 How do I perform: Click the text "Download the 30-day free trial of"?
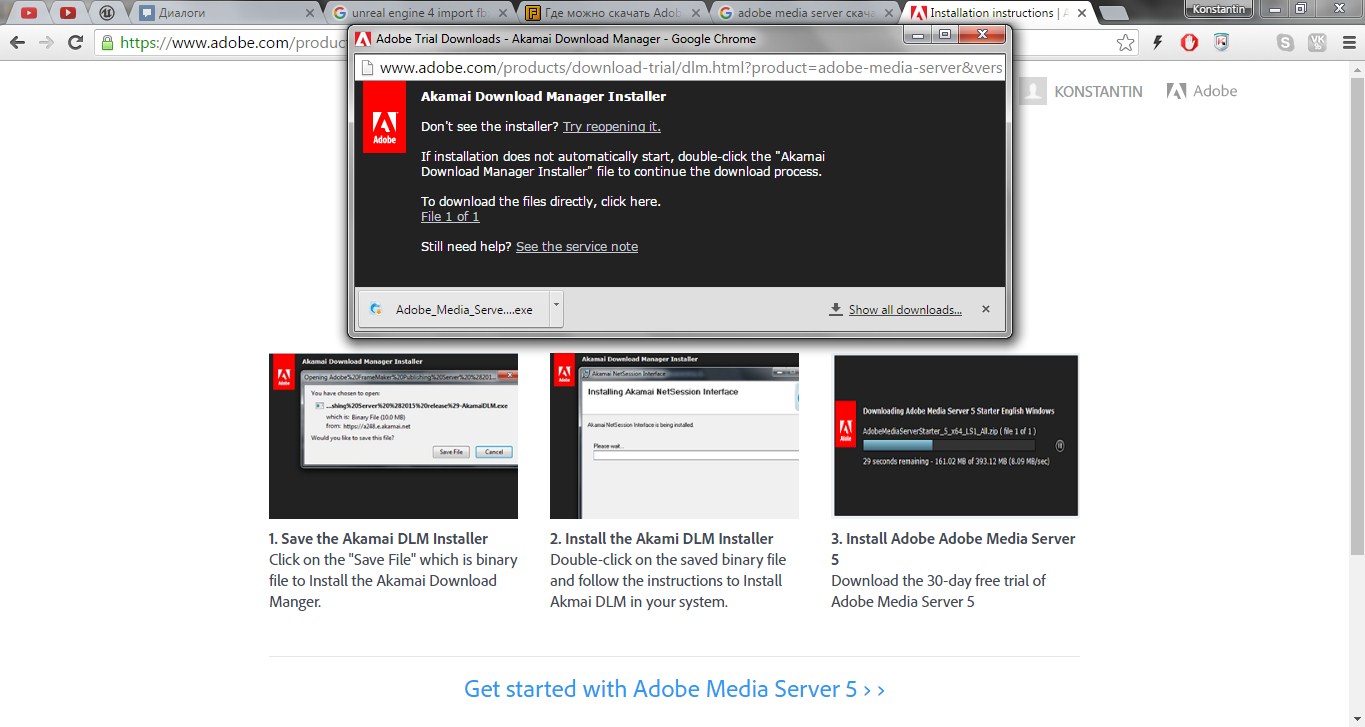(938, 581)
